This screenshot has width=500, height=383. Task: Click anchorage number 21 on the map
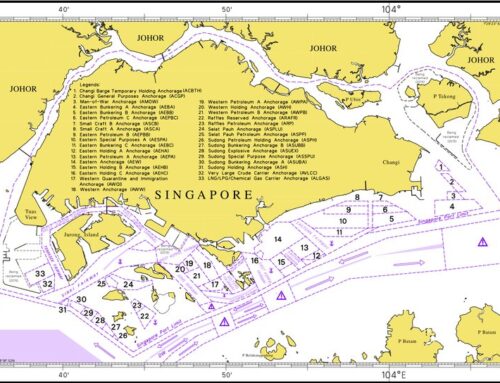[x=197, y=276]
